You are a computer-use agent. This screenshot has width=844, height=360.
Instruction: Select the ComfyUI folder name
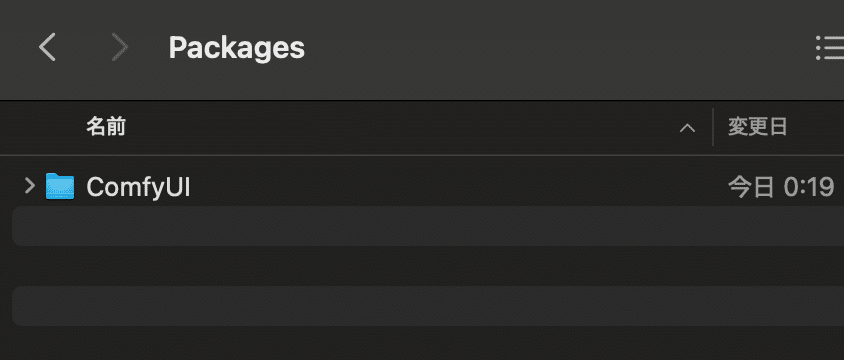138,187
